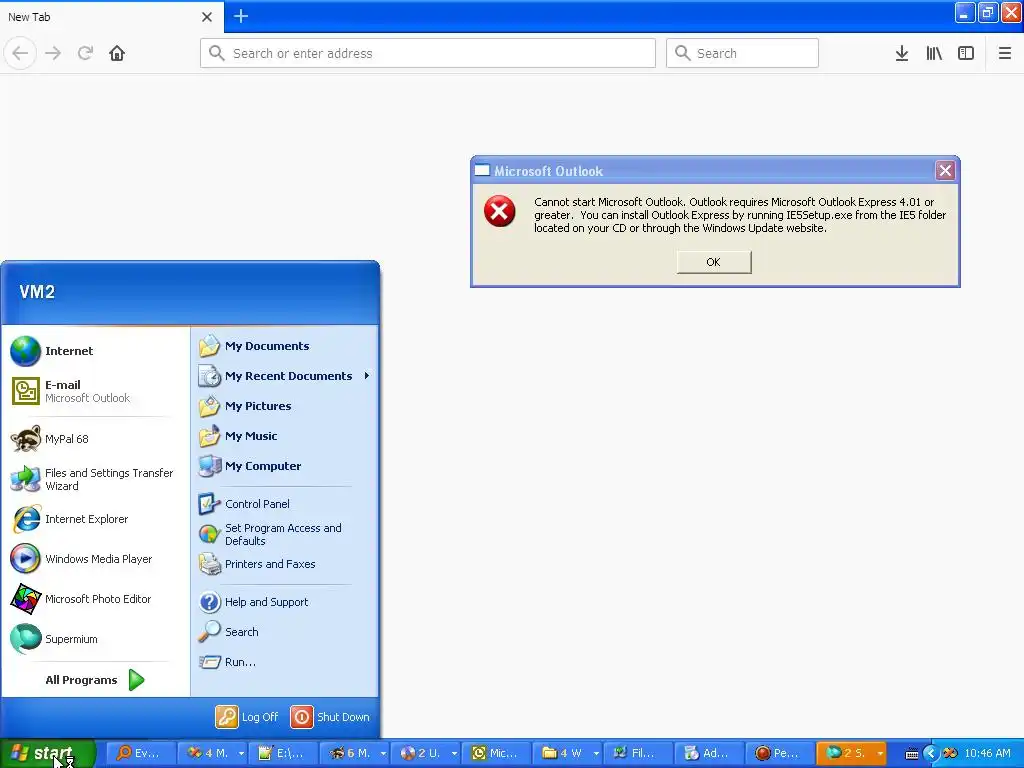Switch to the Pe... taskbar button

click(x=782, y=753)
